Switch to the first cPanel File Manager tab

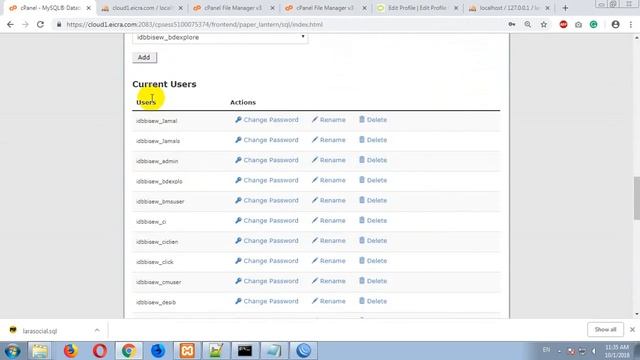point(233,8)
